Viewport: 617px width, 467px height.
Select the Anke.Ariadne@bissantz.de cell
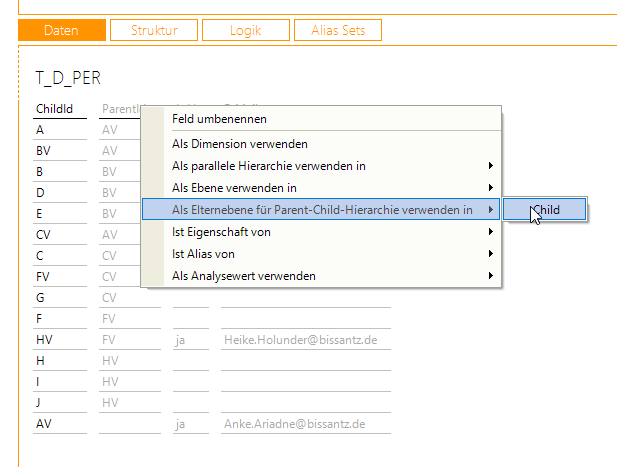pyautogui.click(x=292, y=424)
